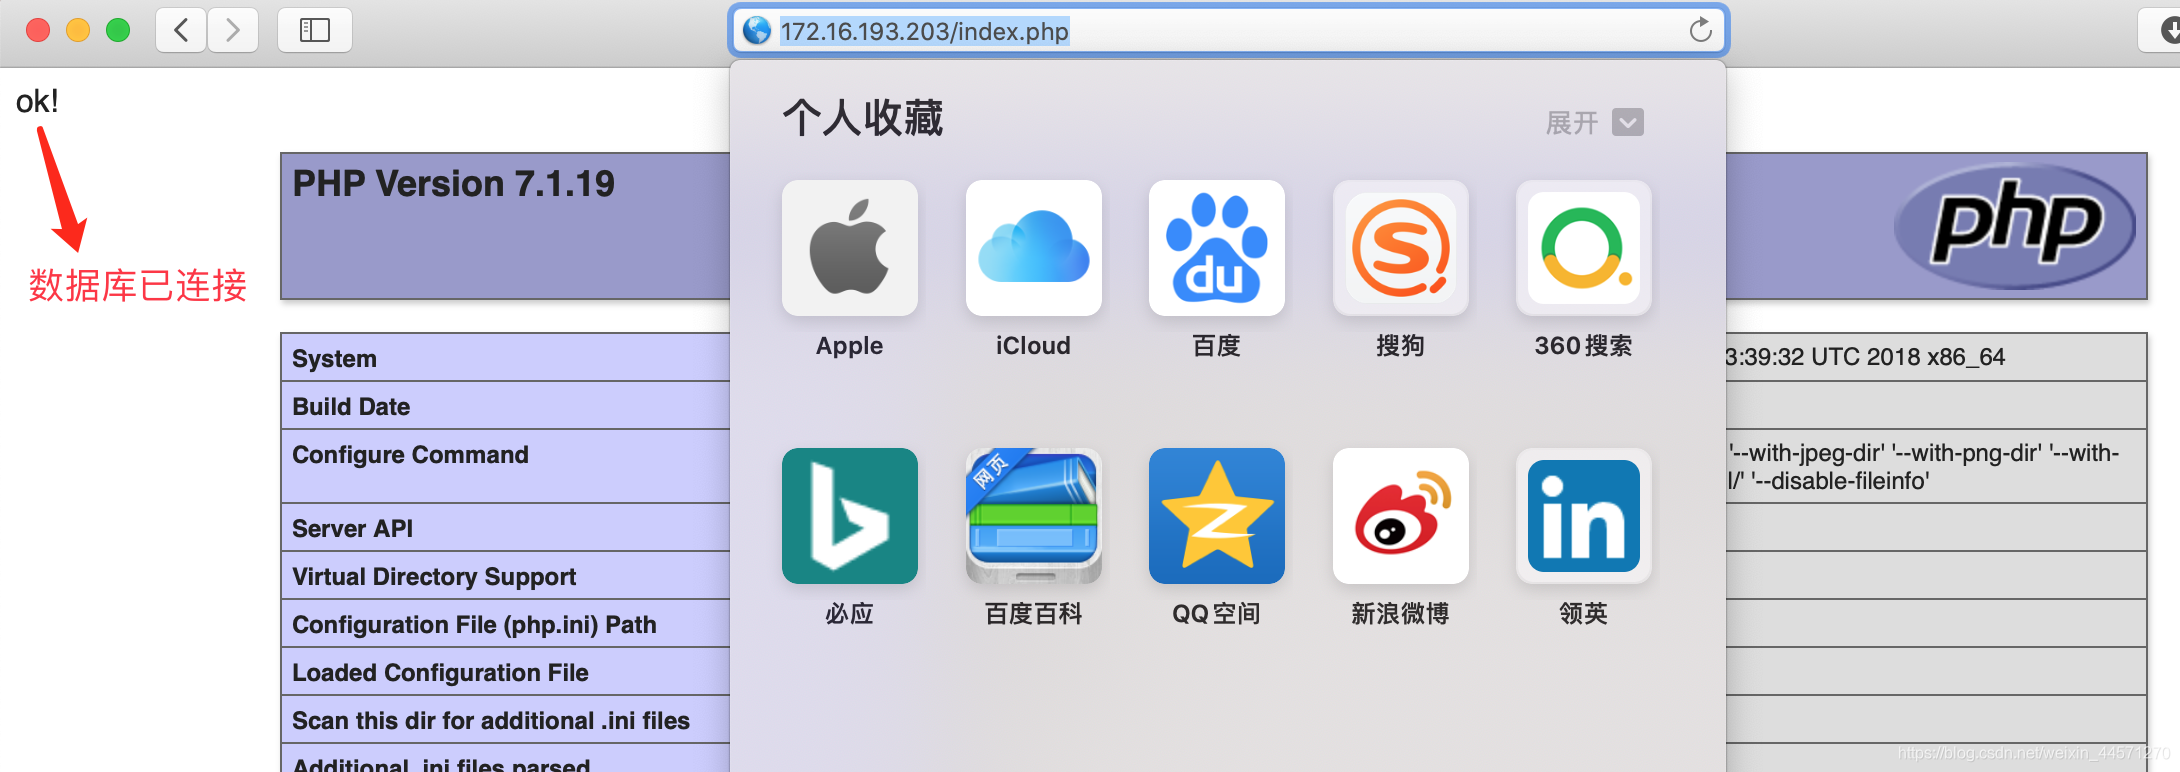Click the 展开 label in favorites panel
2180x772 pixels.
click(1571, 123)
